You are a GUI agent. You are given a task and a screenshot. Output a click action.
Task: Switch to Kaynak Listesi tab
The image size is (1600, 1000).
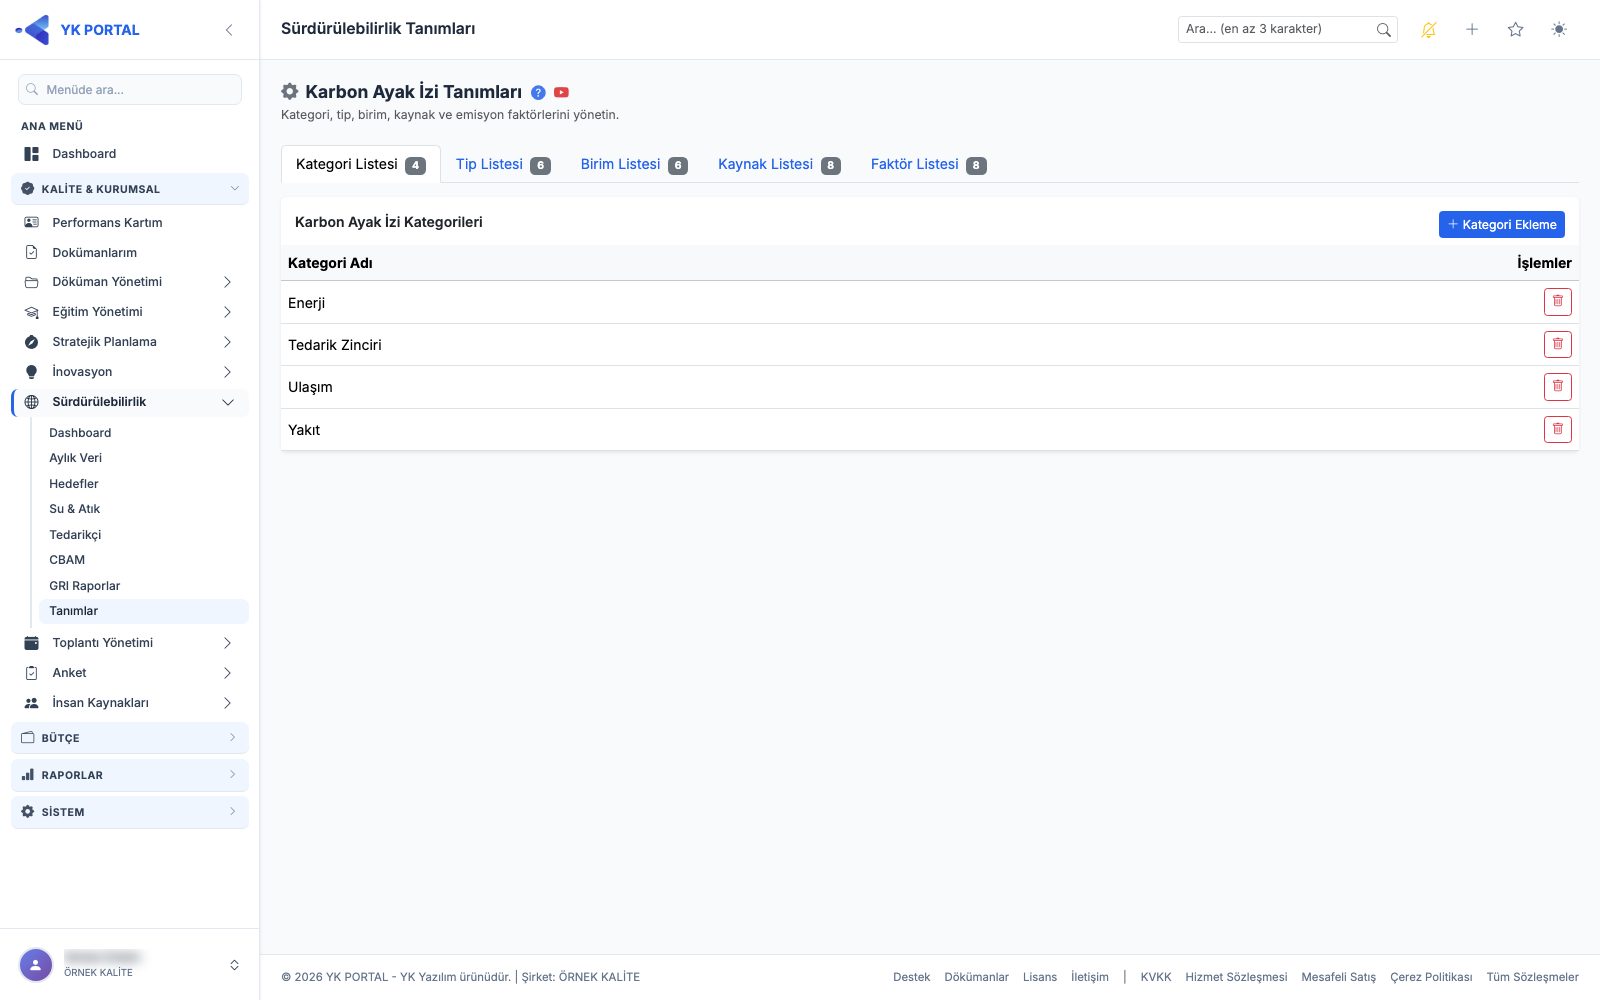click(779, 165)
